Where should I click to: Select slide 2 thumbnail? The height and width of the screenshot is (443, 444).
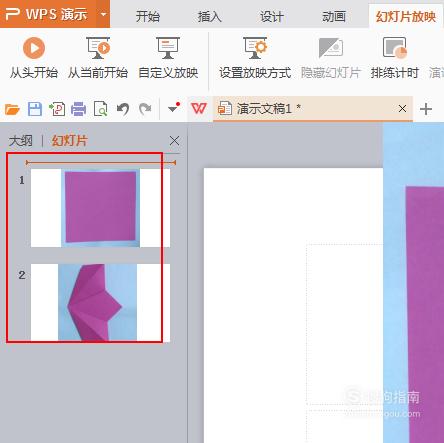click(100, 302)
